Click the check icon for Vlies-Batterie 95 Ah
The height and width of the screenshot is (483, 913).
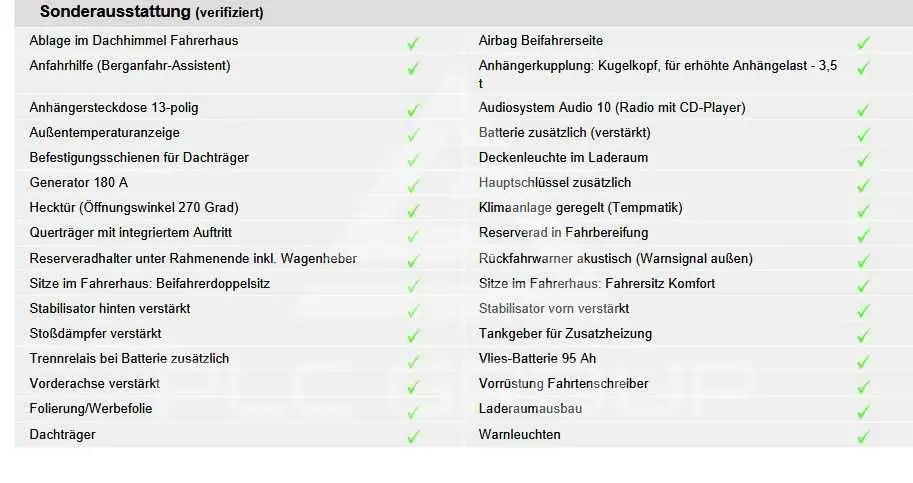pyautogui.click(x=863, y=361)
